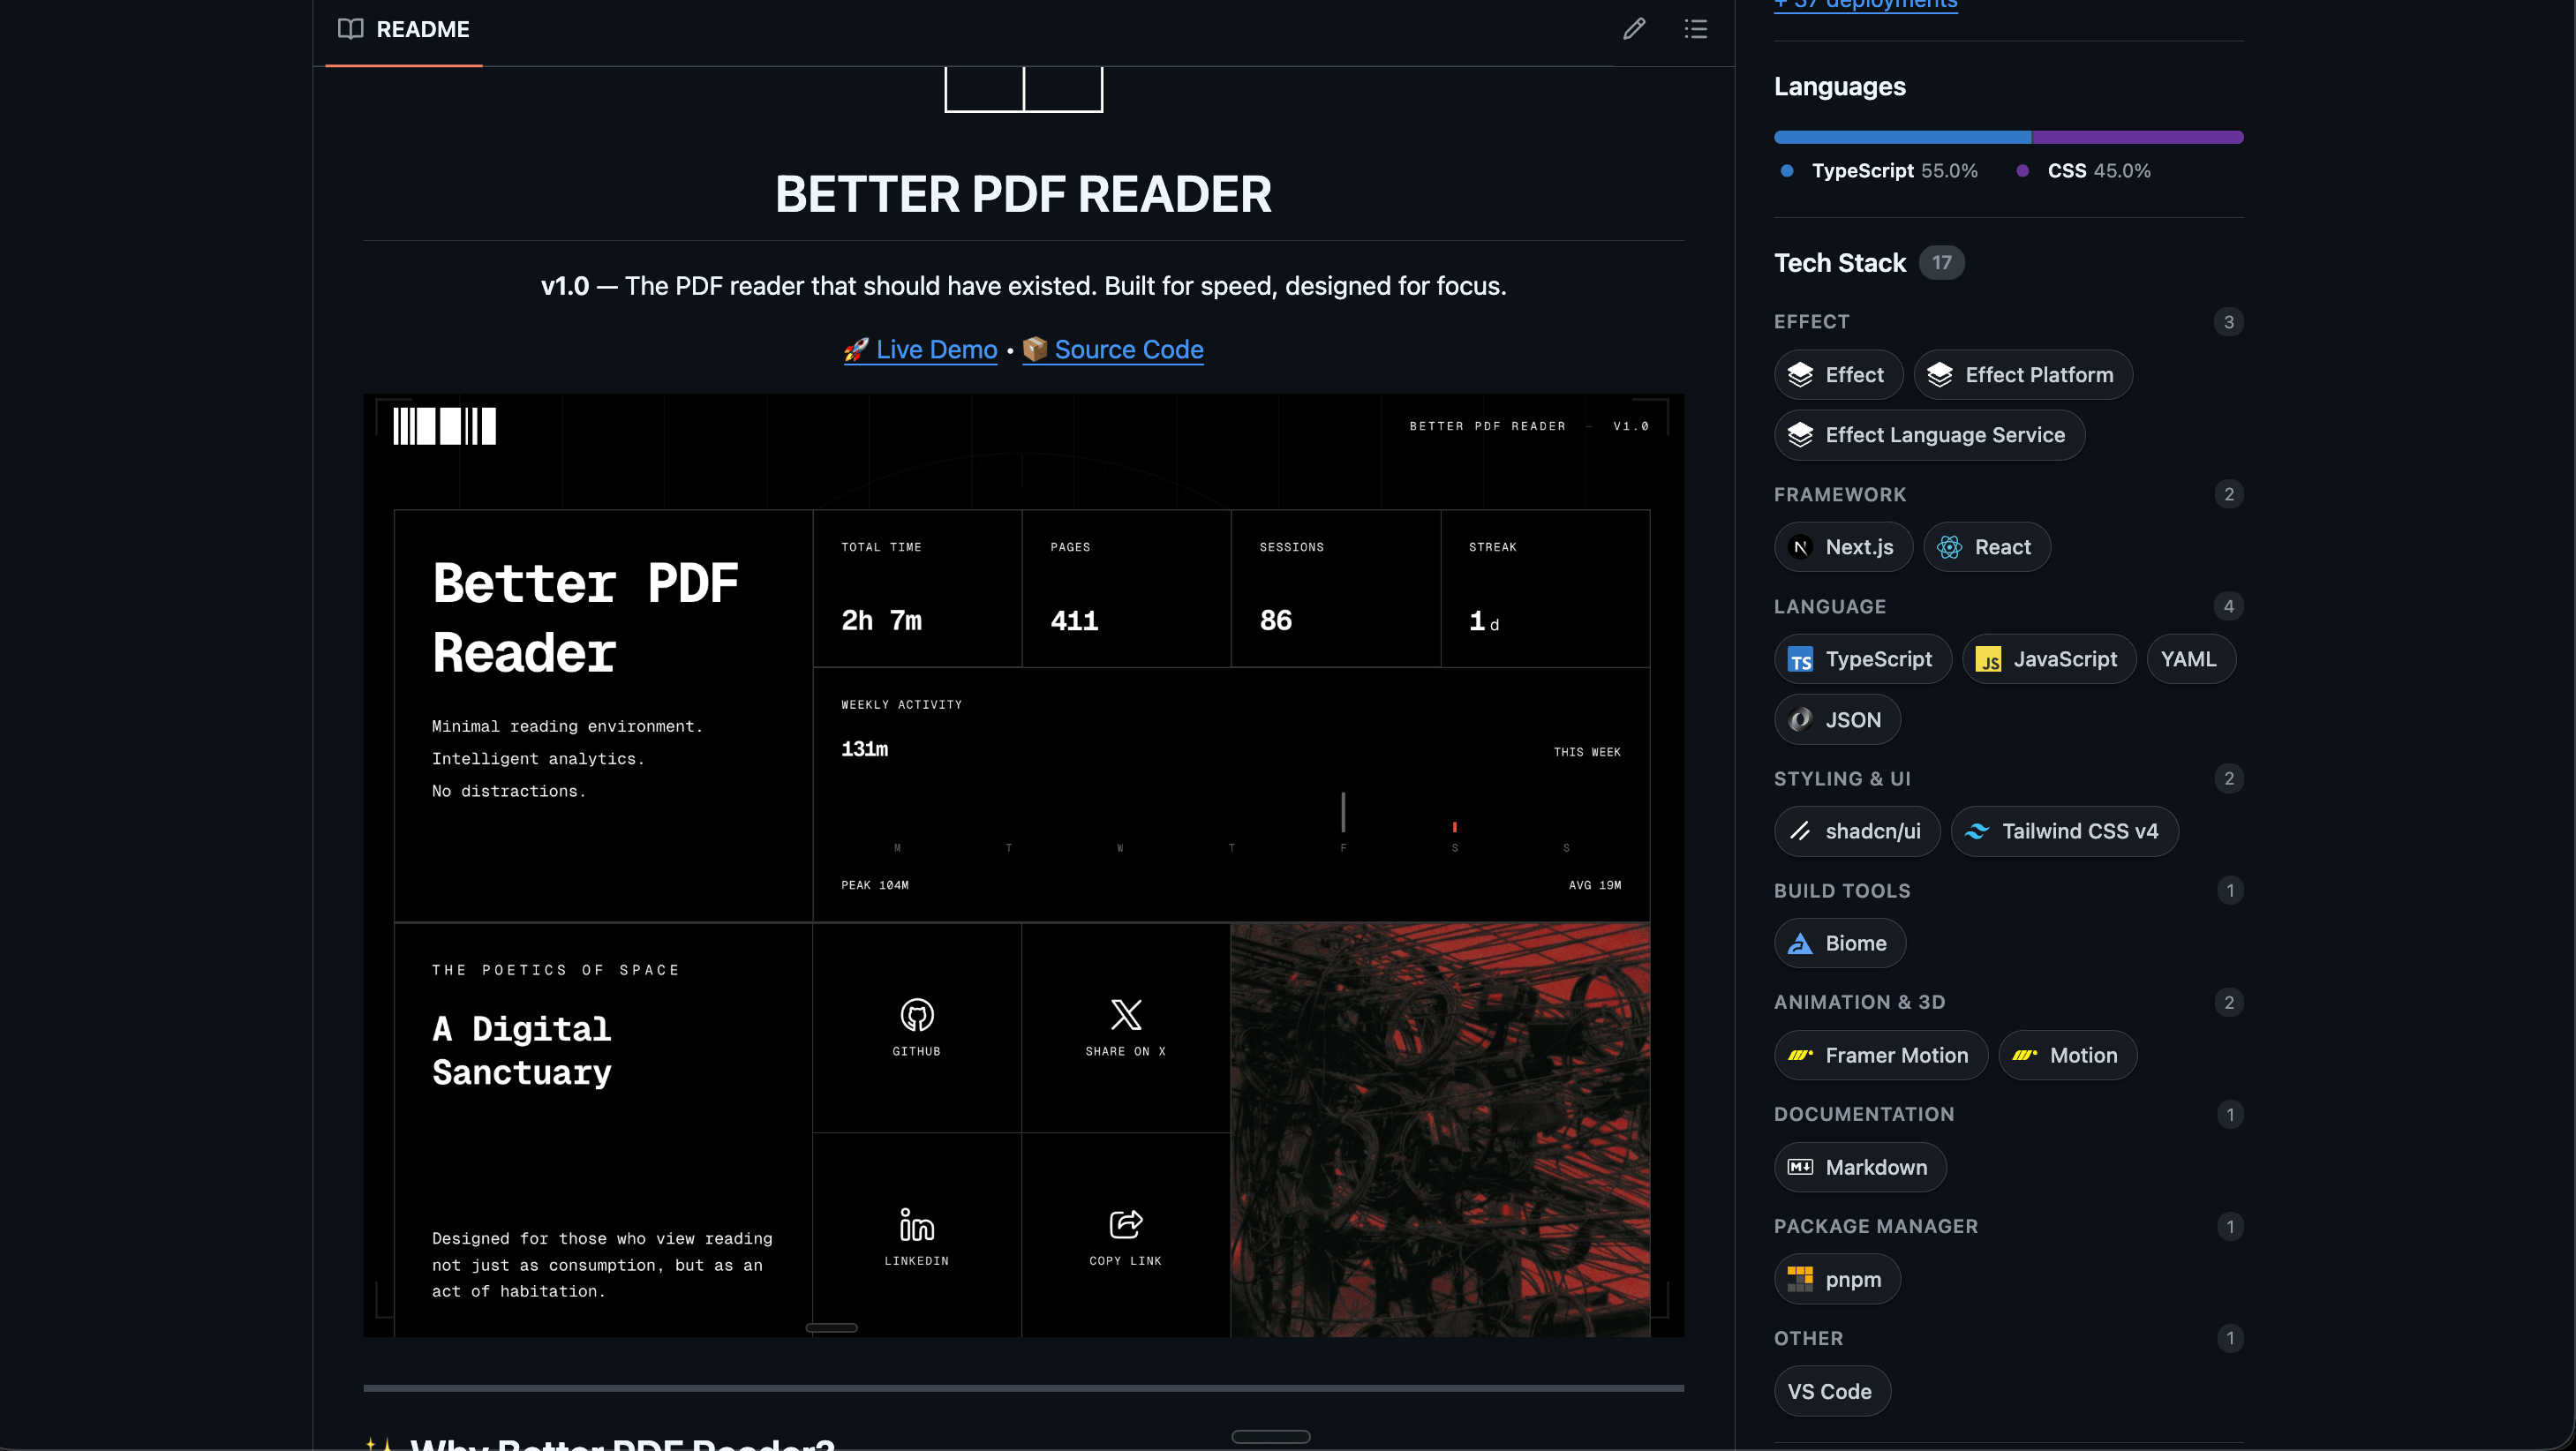The height and width of the screenshot is (1451, 2576).
Task: Click the deployments link at top
Action: click(x=1865, y=5)
